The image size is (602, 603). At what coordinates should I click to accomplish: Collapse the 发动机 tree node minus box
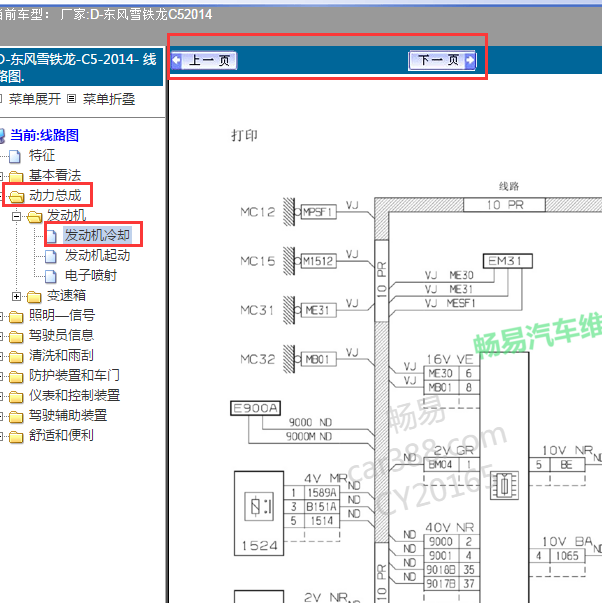pyautogui.click(x=16, y=217)
